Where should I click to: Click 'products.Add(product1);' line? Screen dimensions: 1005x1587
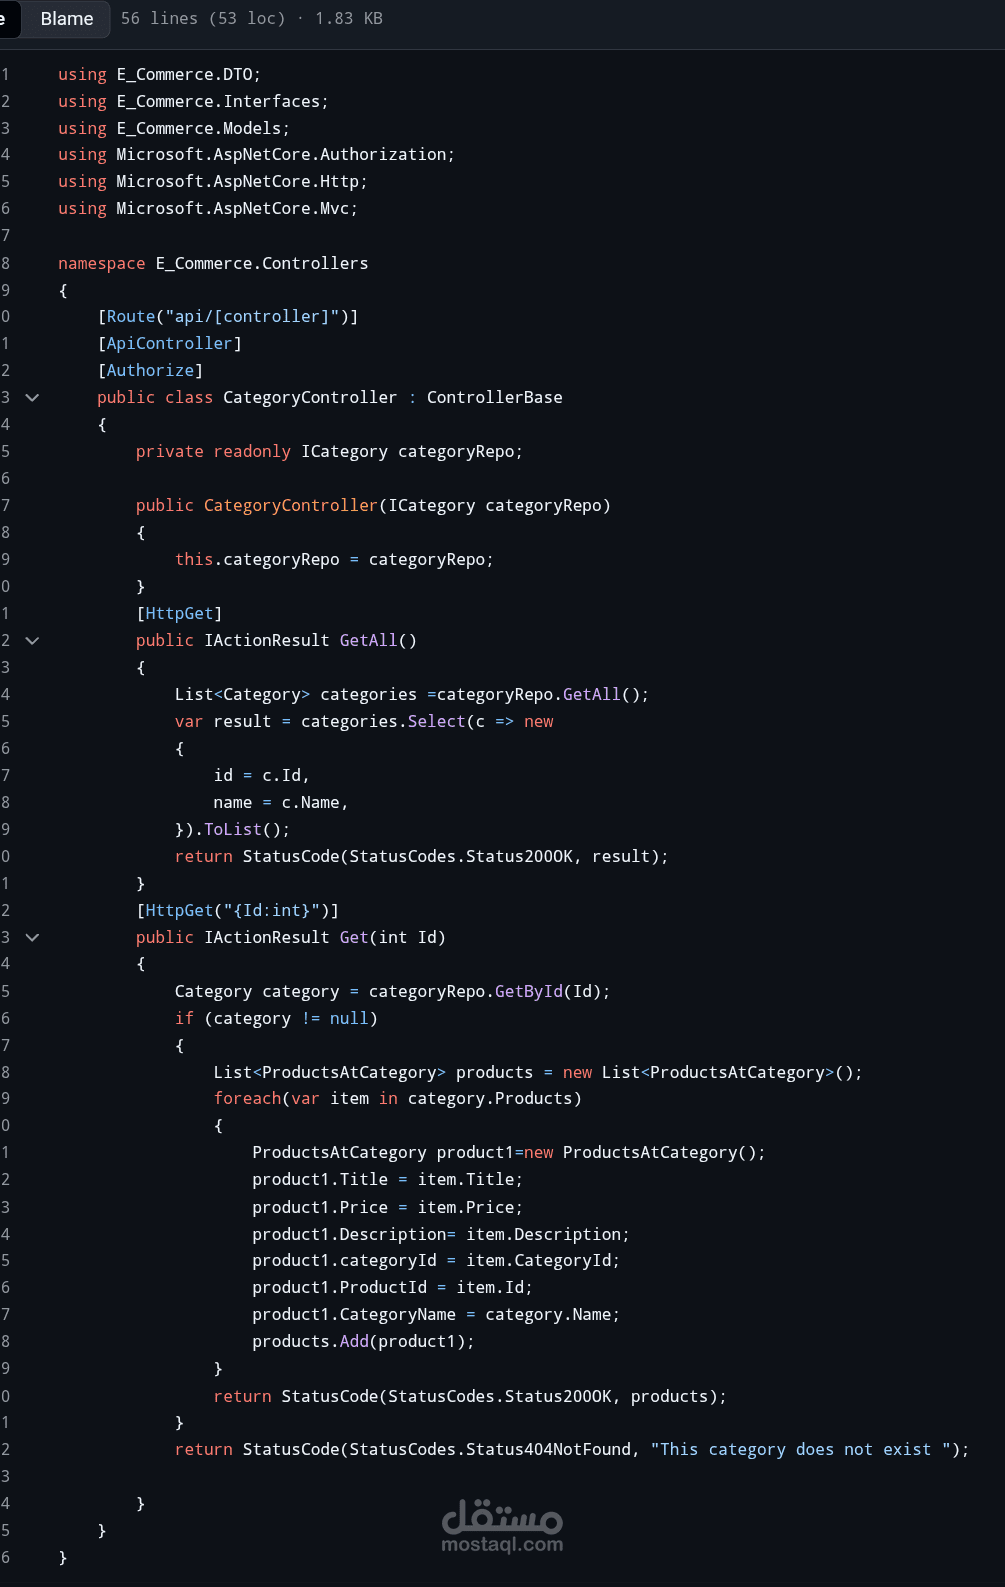click(x=363, y=1342)
